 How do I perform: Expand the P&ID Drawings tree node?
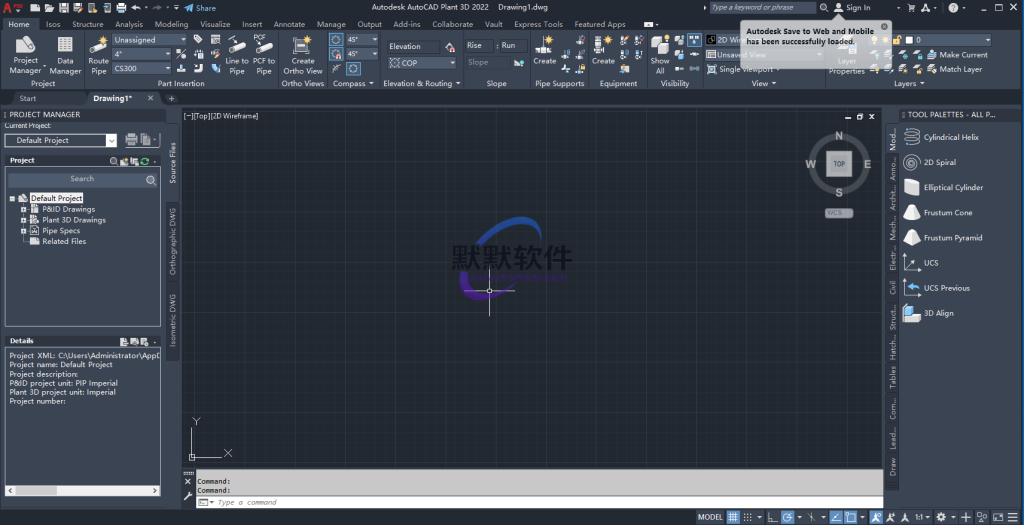pos(22,209)
